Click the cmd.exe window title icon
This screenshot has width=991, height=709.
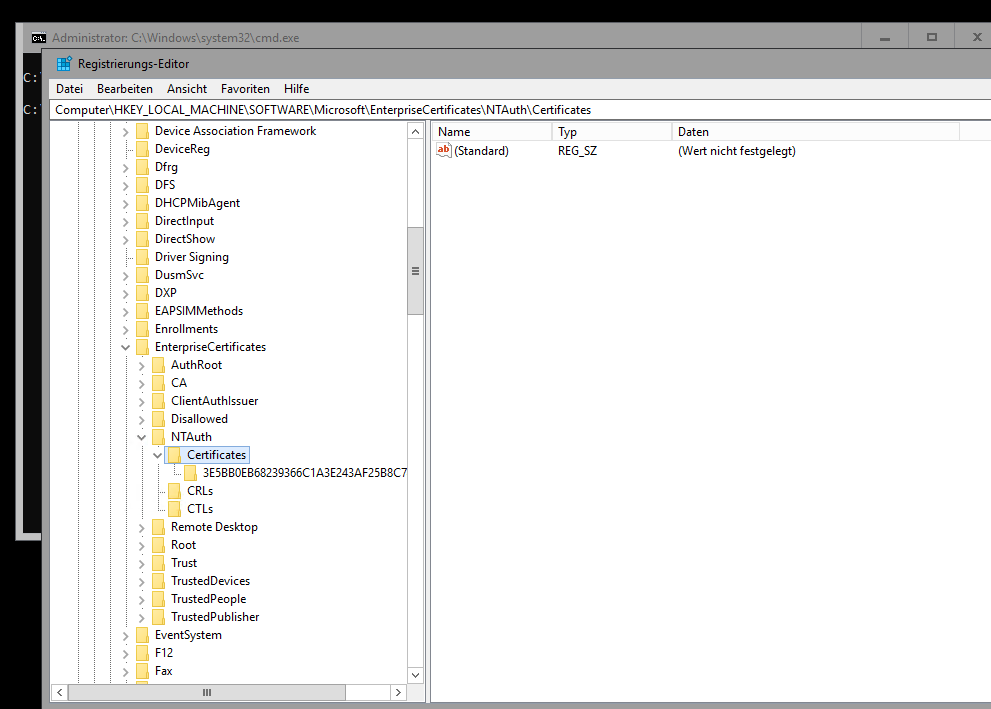39,38
